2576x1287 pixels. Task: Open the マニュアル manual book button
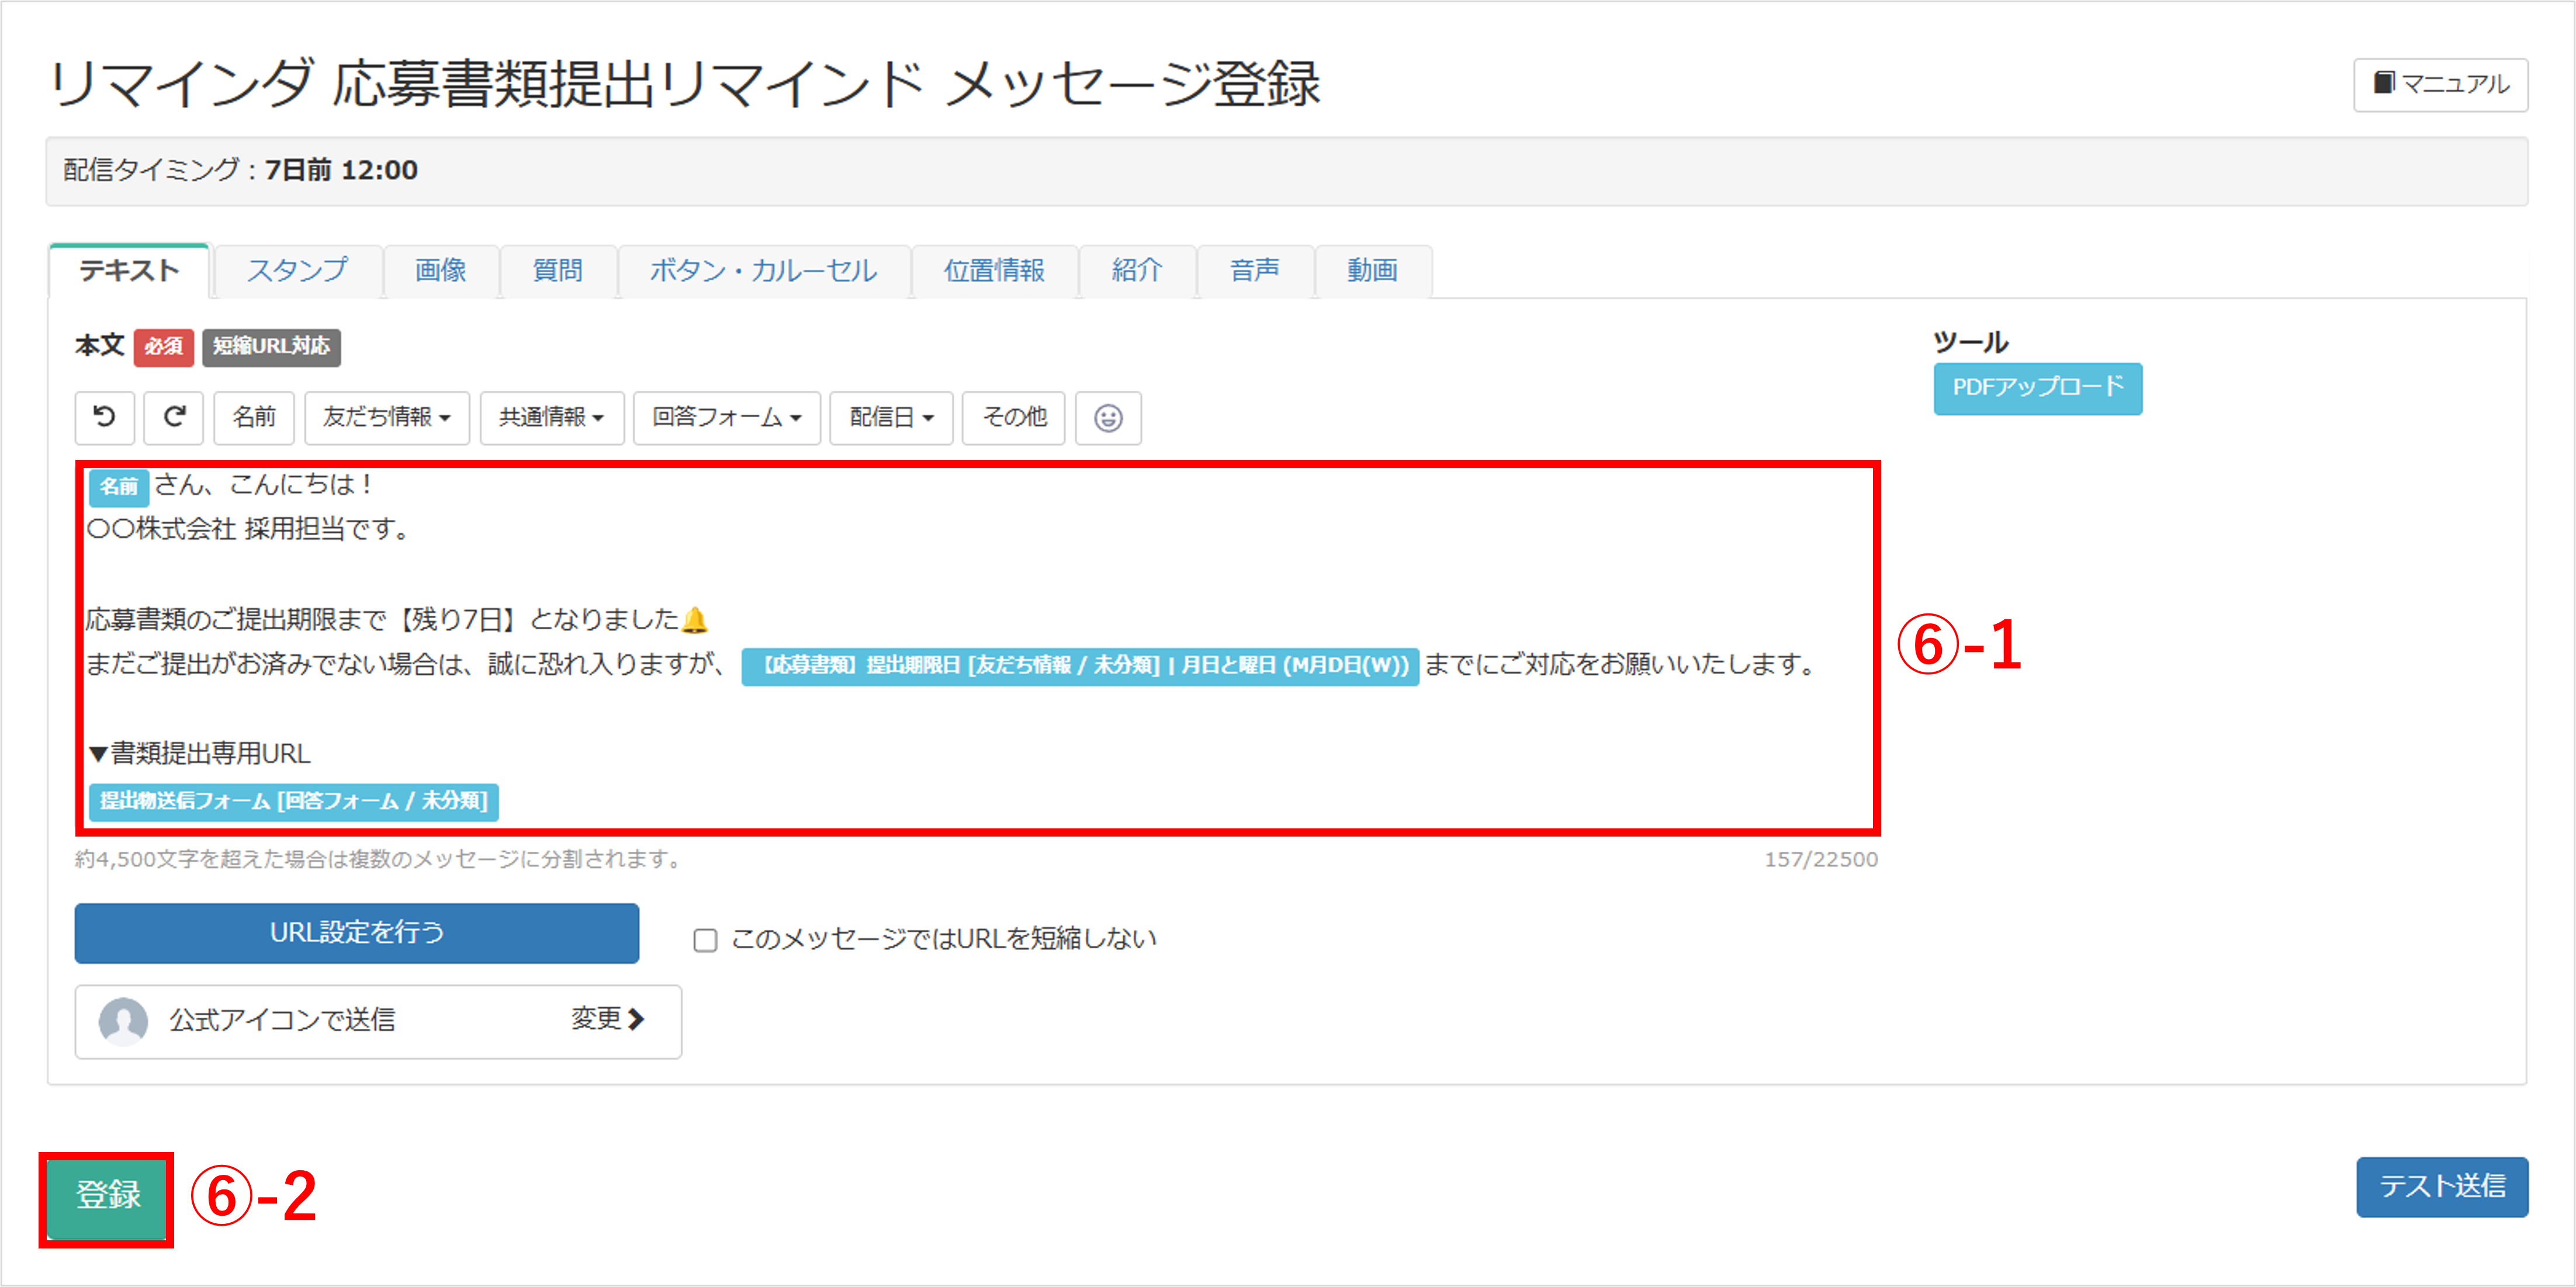point(2440,84)
